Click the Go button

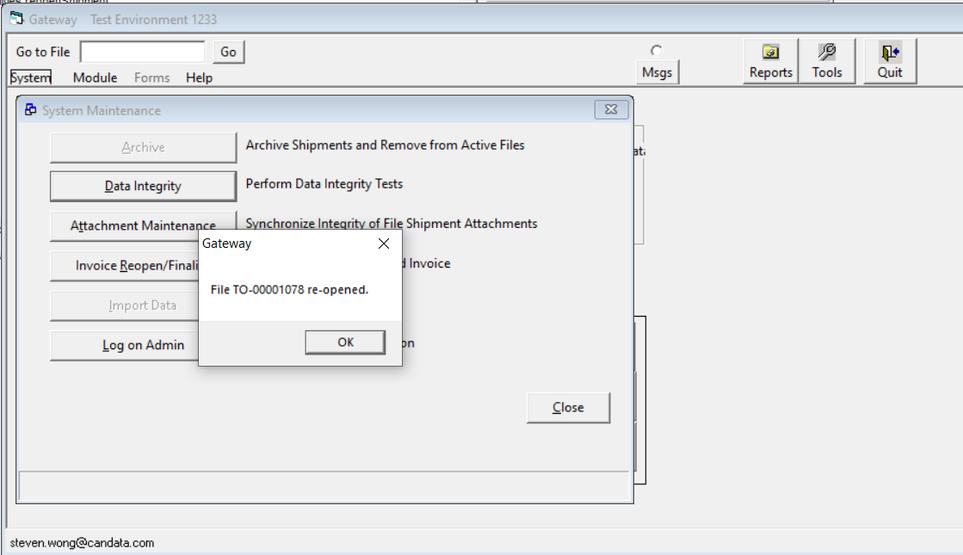[x=228, y=52]
